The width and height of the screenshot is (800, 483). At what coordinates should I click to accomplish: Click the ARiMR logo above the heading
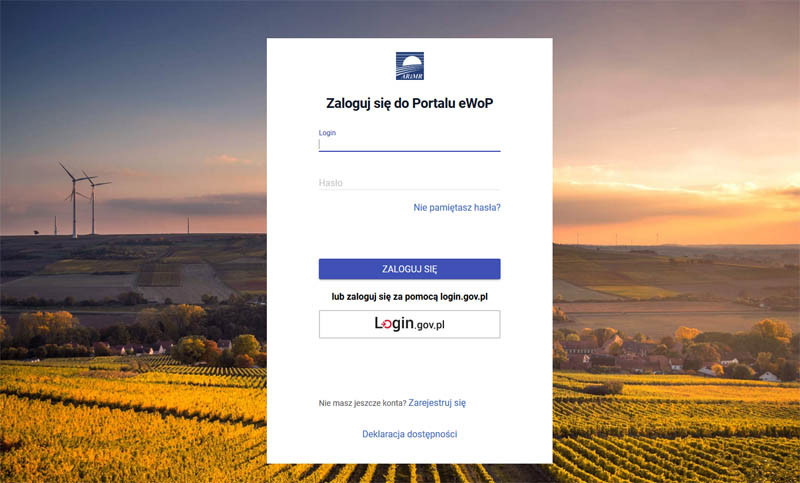point(410,66)
